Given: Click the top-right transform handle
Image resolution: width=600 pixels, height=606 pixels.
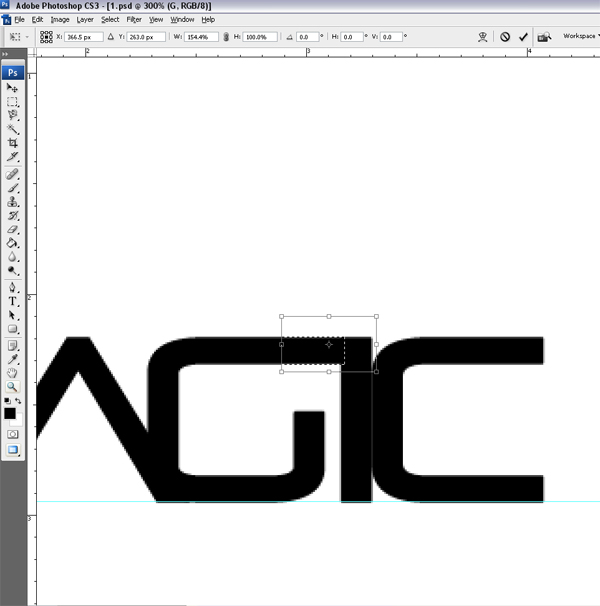Looking at the screenshot, I should click(376, 317).
